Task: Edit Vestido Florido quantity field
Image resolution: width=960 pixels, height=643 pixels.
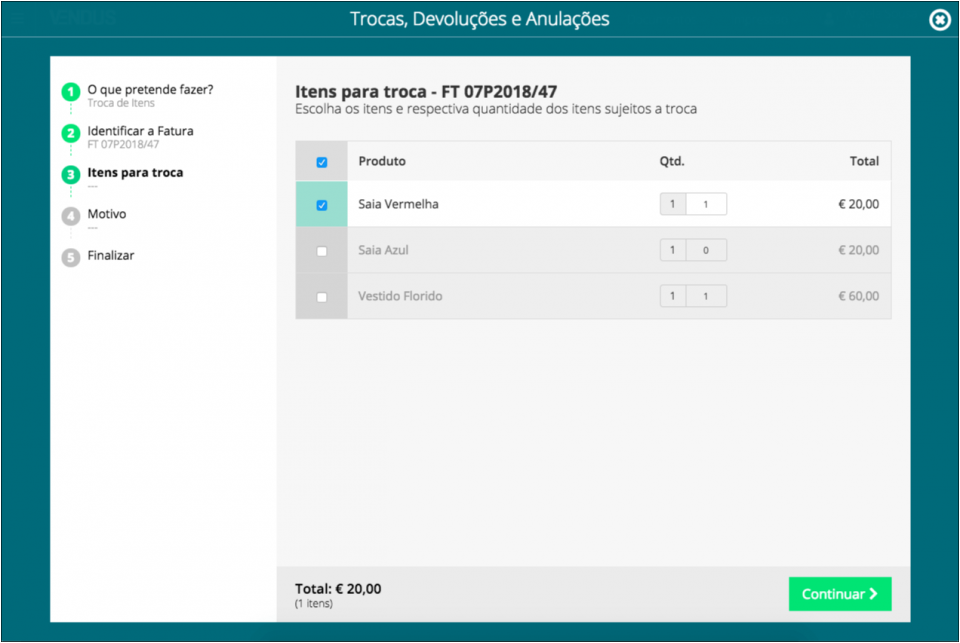Action: click(705, 297)
